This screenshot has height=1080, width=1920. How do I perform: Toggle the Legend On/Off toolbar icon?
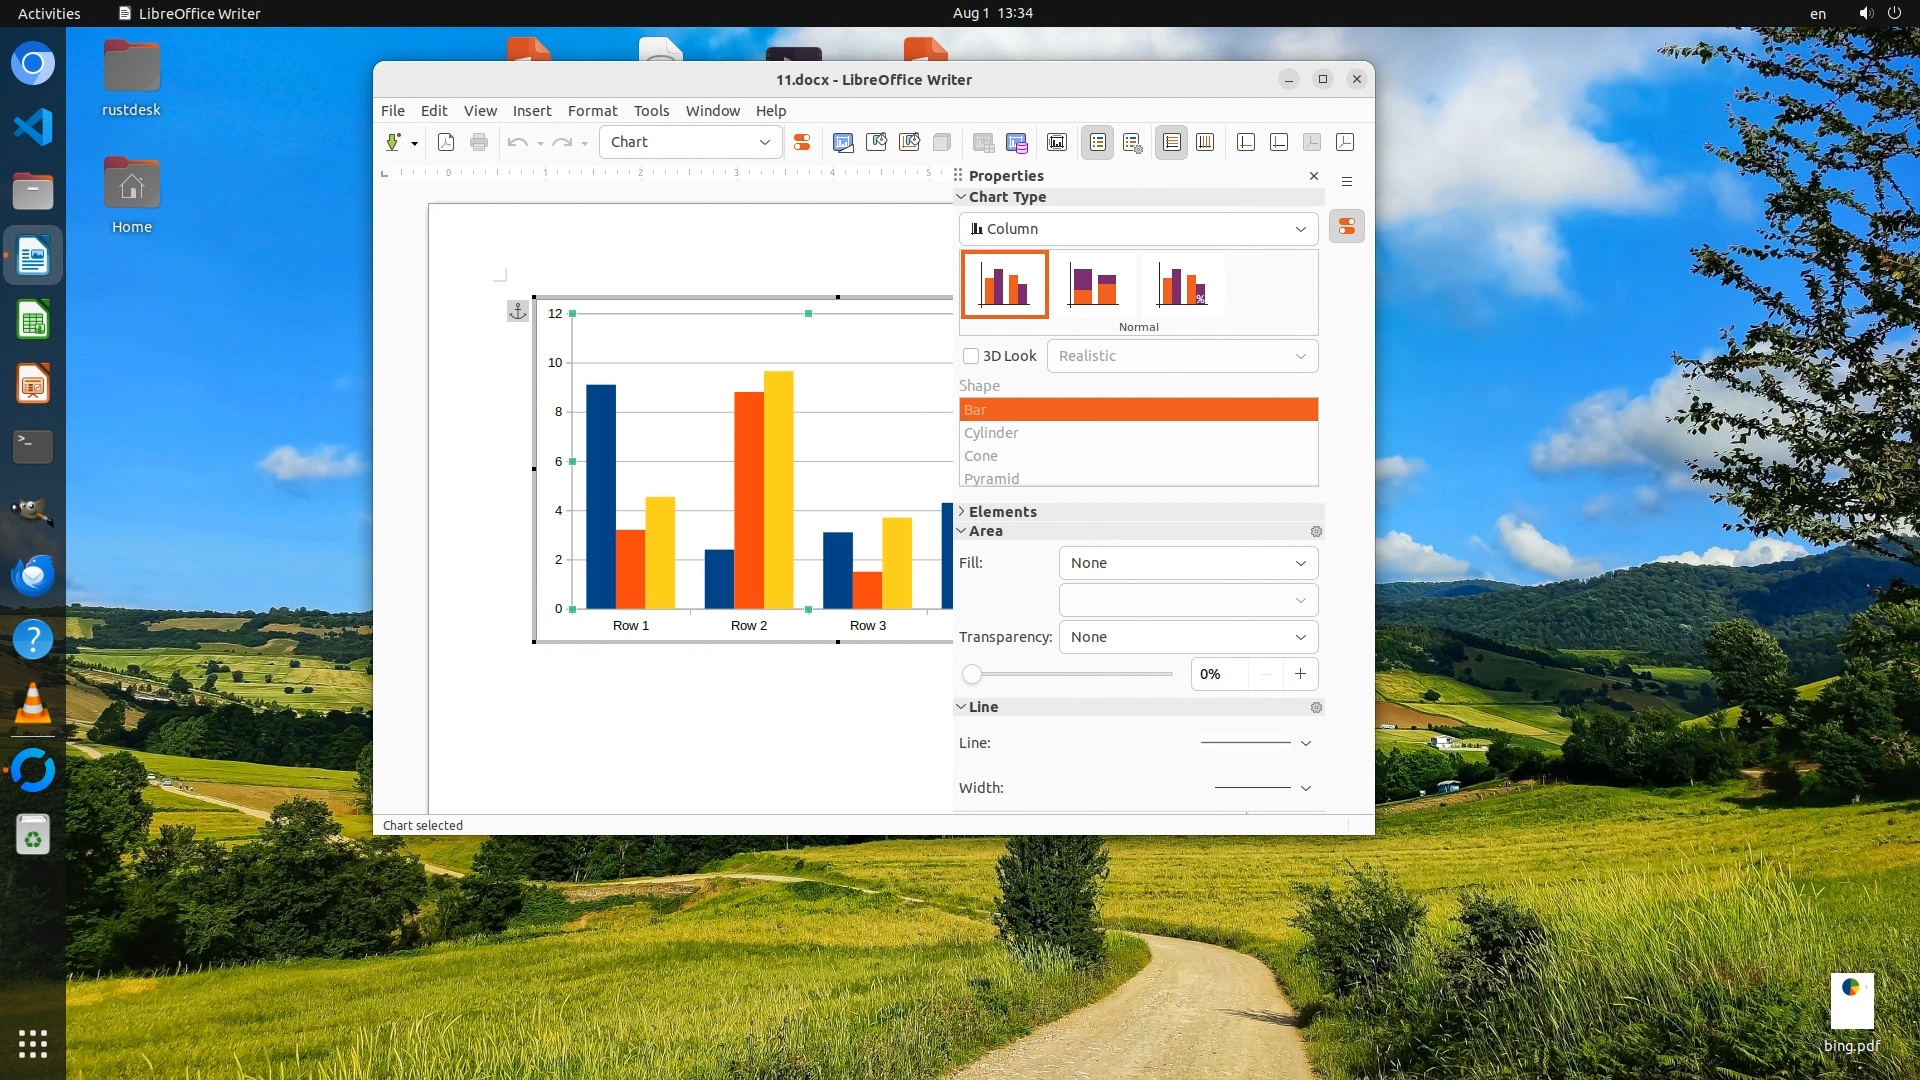(x=1097, y=142)
